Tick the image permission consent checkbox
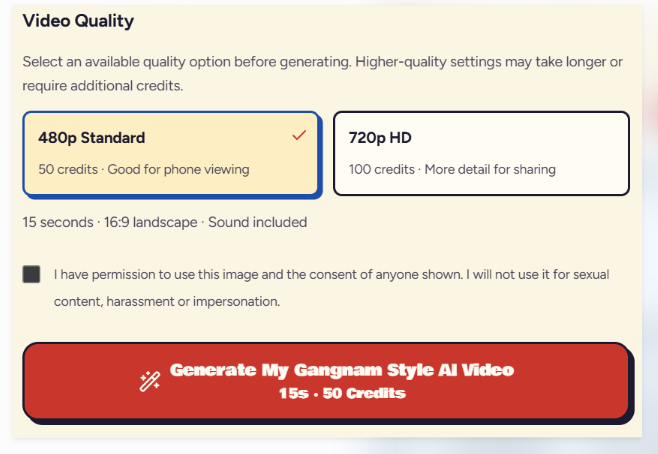Viewport: 658px width, 454px height. click(31, 274)
